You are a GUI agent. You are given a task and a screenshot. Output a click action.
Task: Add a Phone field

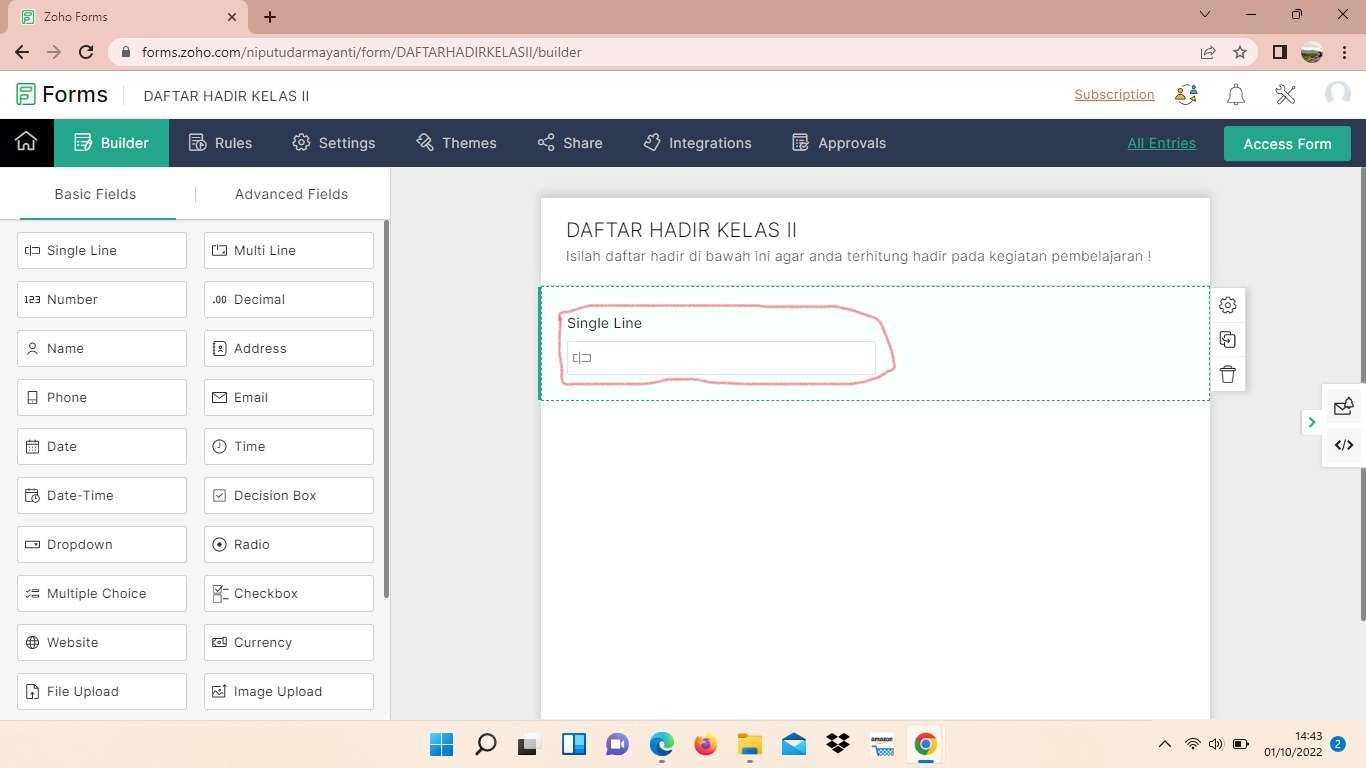102,398
